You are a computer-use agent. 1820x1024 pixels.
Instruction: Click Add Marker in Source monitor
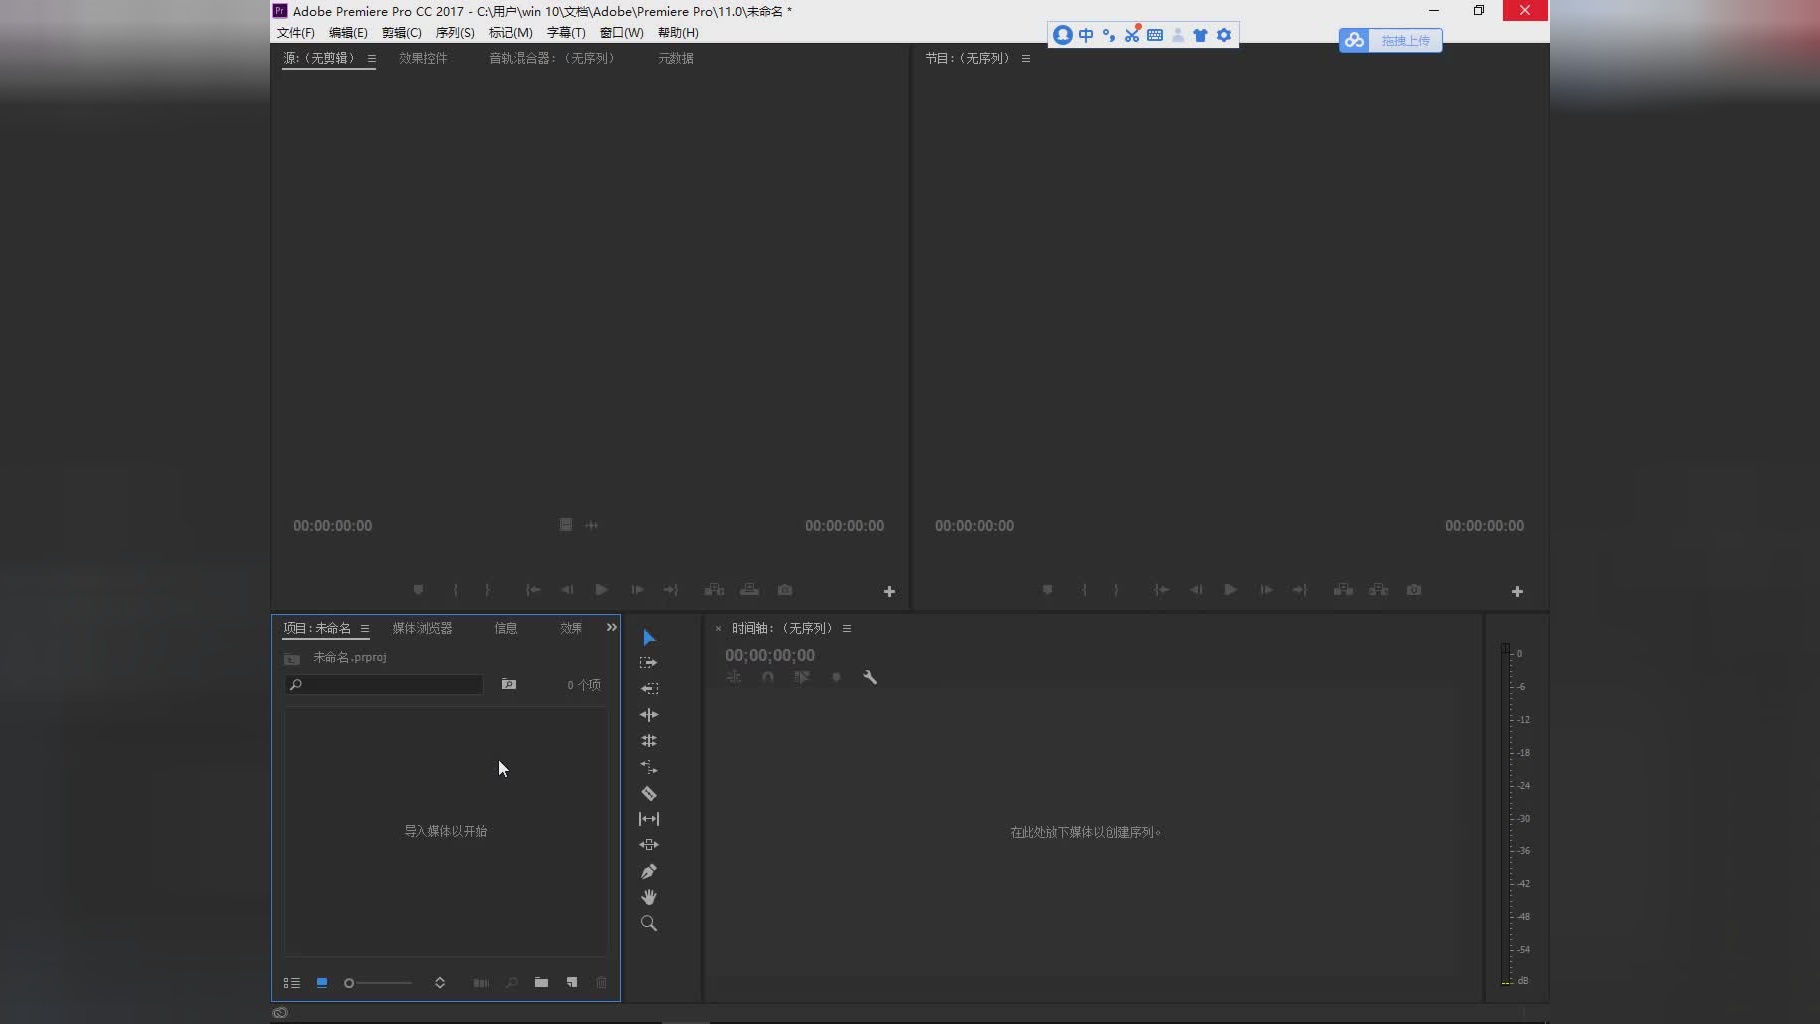[418, 590]
